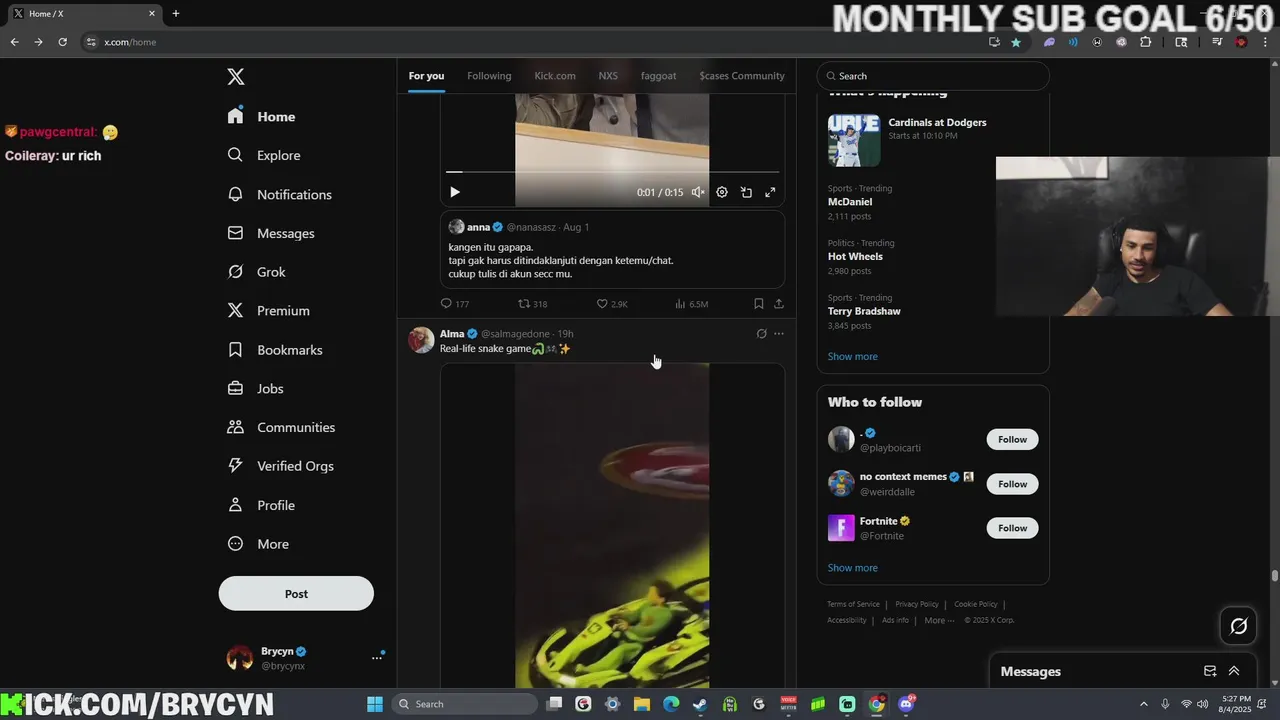This screenshot has width=1280, height=720.
Task: Click the Verified Orgs lightning icon
Action: coord(235,466)
